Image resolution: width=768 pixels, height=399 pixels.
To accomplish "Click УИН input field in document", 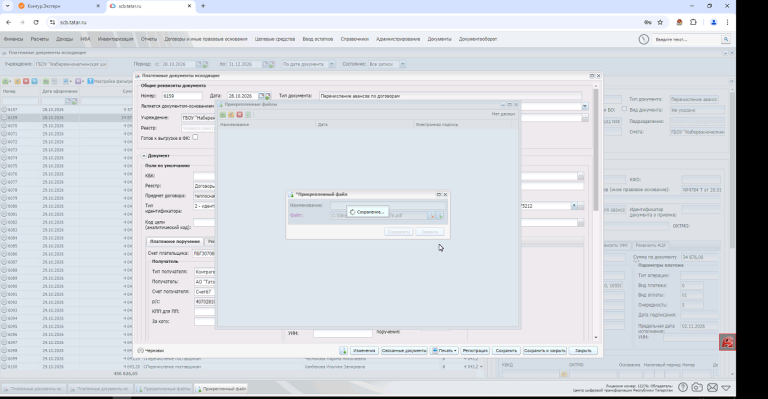I will tap(343, 333).
